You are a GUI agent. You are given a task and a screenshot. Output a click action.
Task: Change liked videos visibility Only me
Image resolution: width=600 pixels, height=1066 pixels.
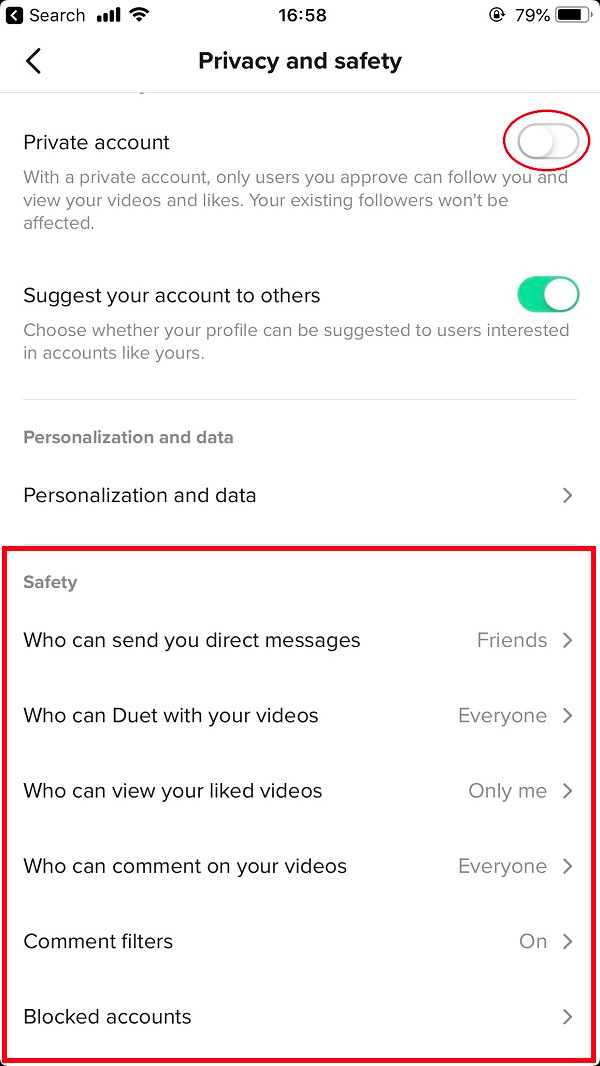click(x=508, y=791)
